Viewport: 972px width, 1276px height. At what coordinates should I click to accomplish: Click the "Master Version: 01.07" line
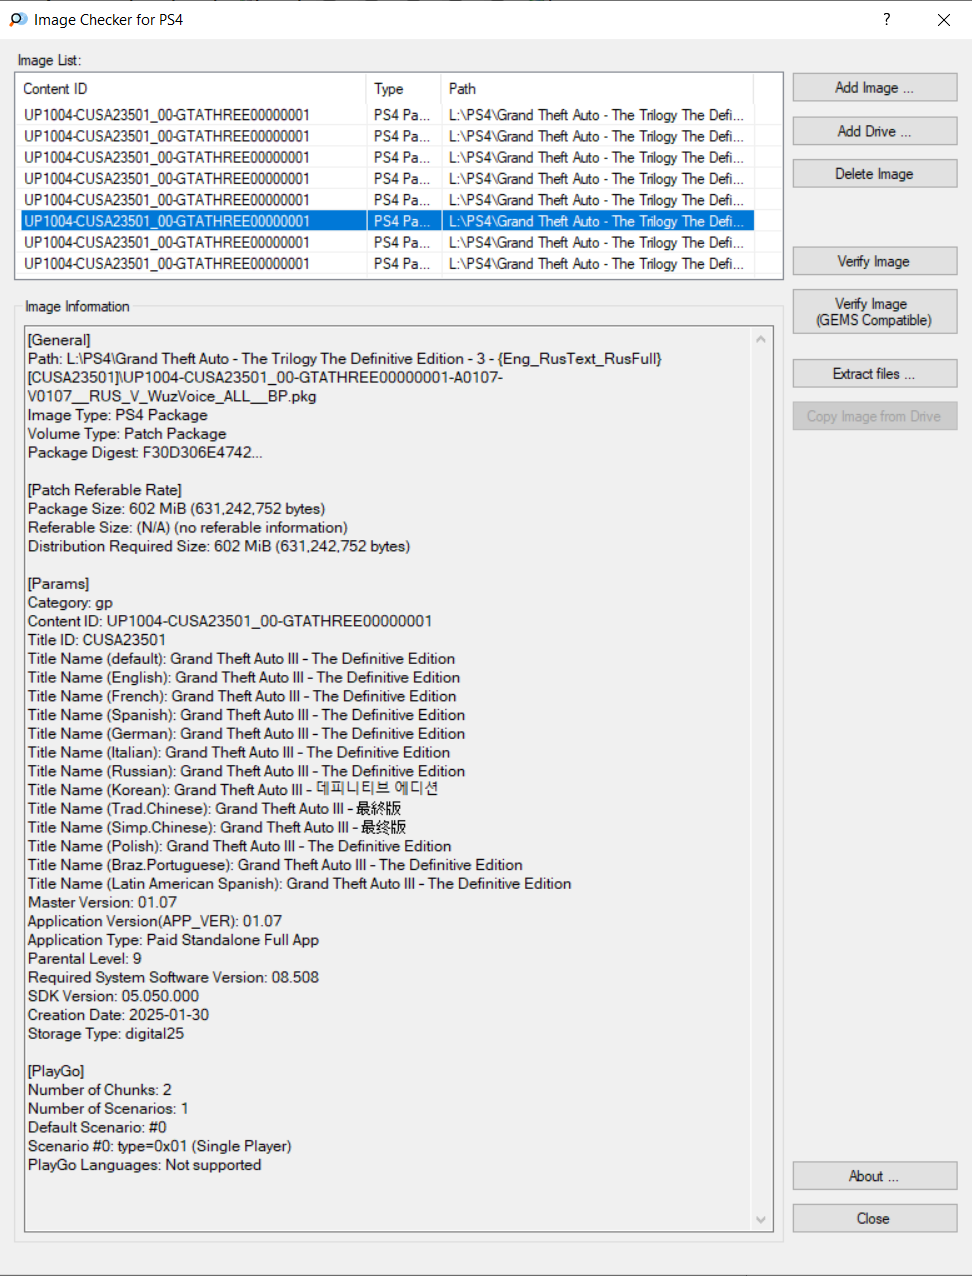tap(102, 903)
